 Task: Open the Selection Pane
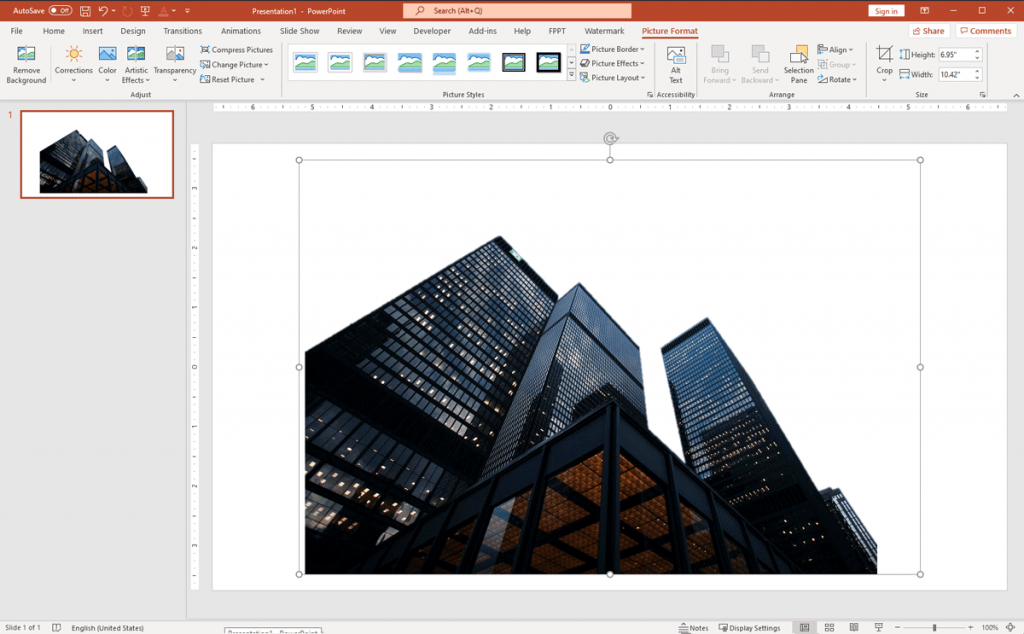pyautogui.click(x=798, y=62)
